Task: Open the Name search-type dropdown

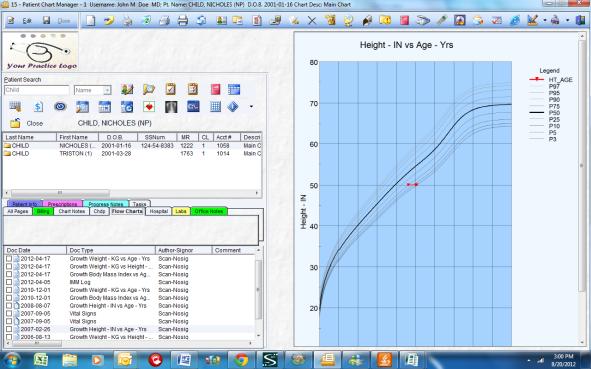Action: 107,90
